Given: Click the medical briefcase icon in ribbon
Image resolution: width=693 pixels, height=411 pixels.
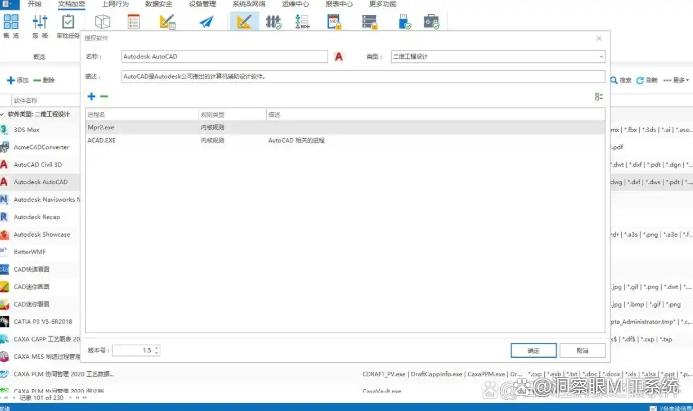Looking at the screenshot, I should [431, 22].
